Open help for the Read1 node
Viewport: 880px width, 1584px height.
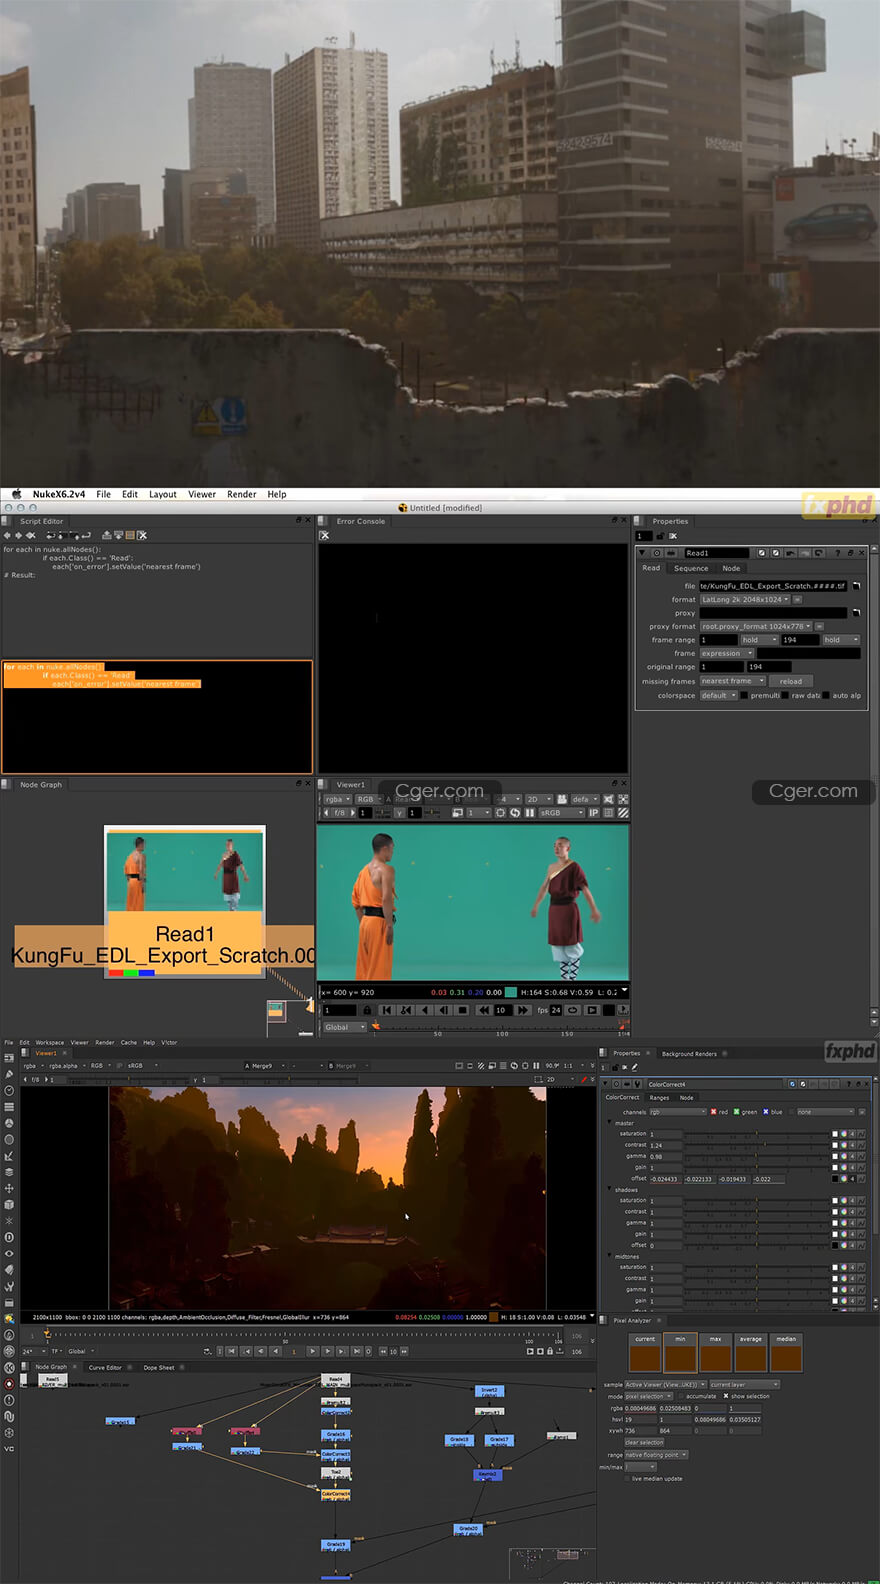pos(837,553)
